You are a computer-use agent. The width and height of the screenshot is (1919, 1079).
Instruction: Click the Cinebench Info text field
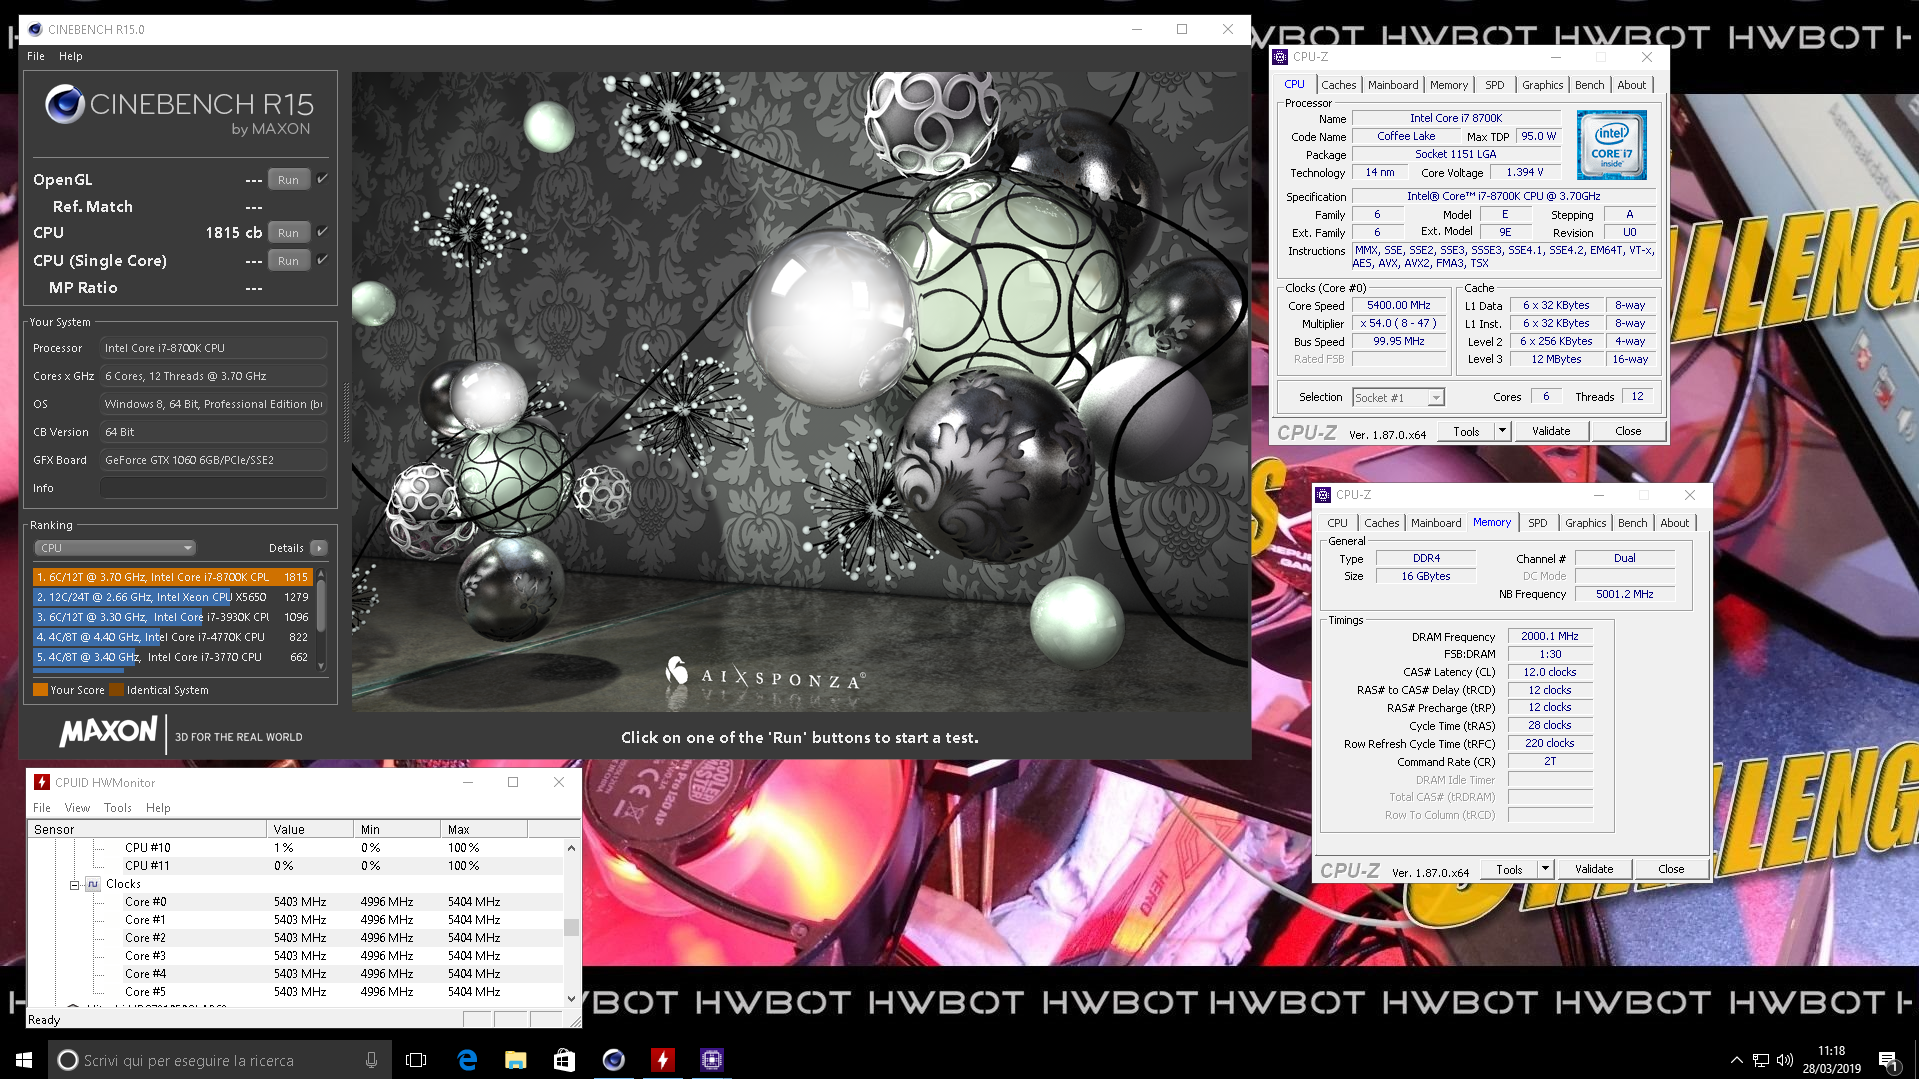pos(213,488)
